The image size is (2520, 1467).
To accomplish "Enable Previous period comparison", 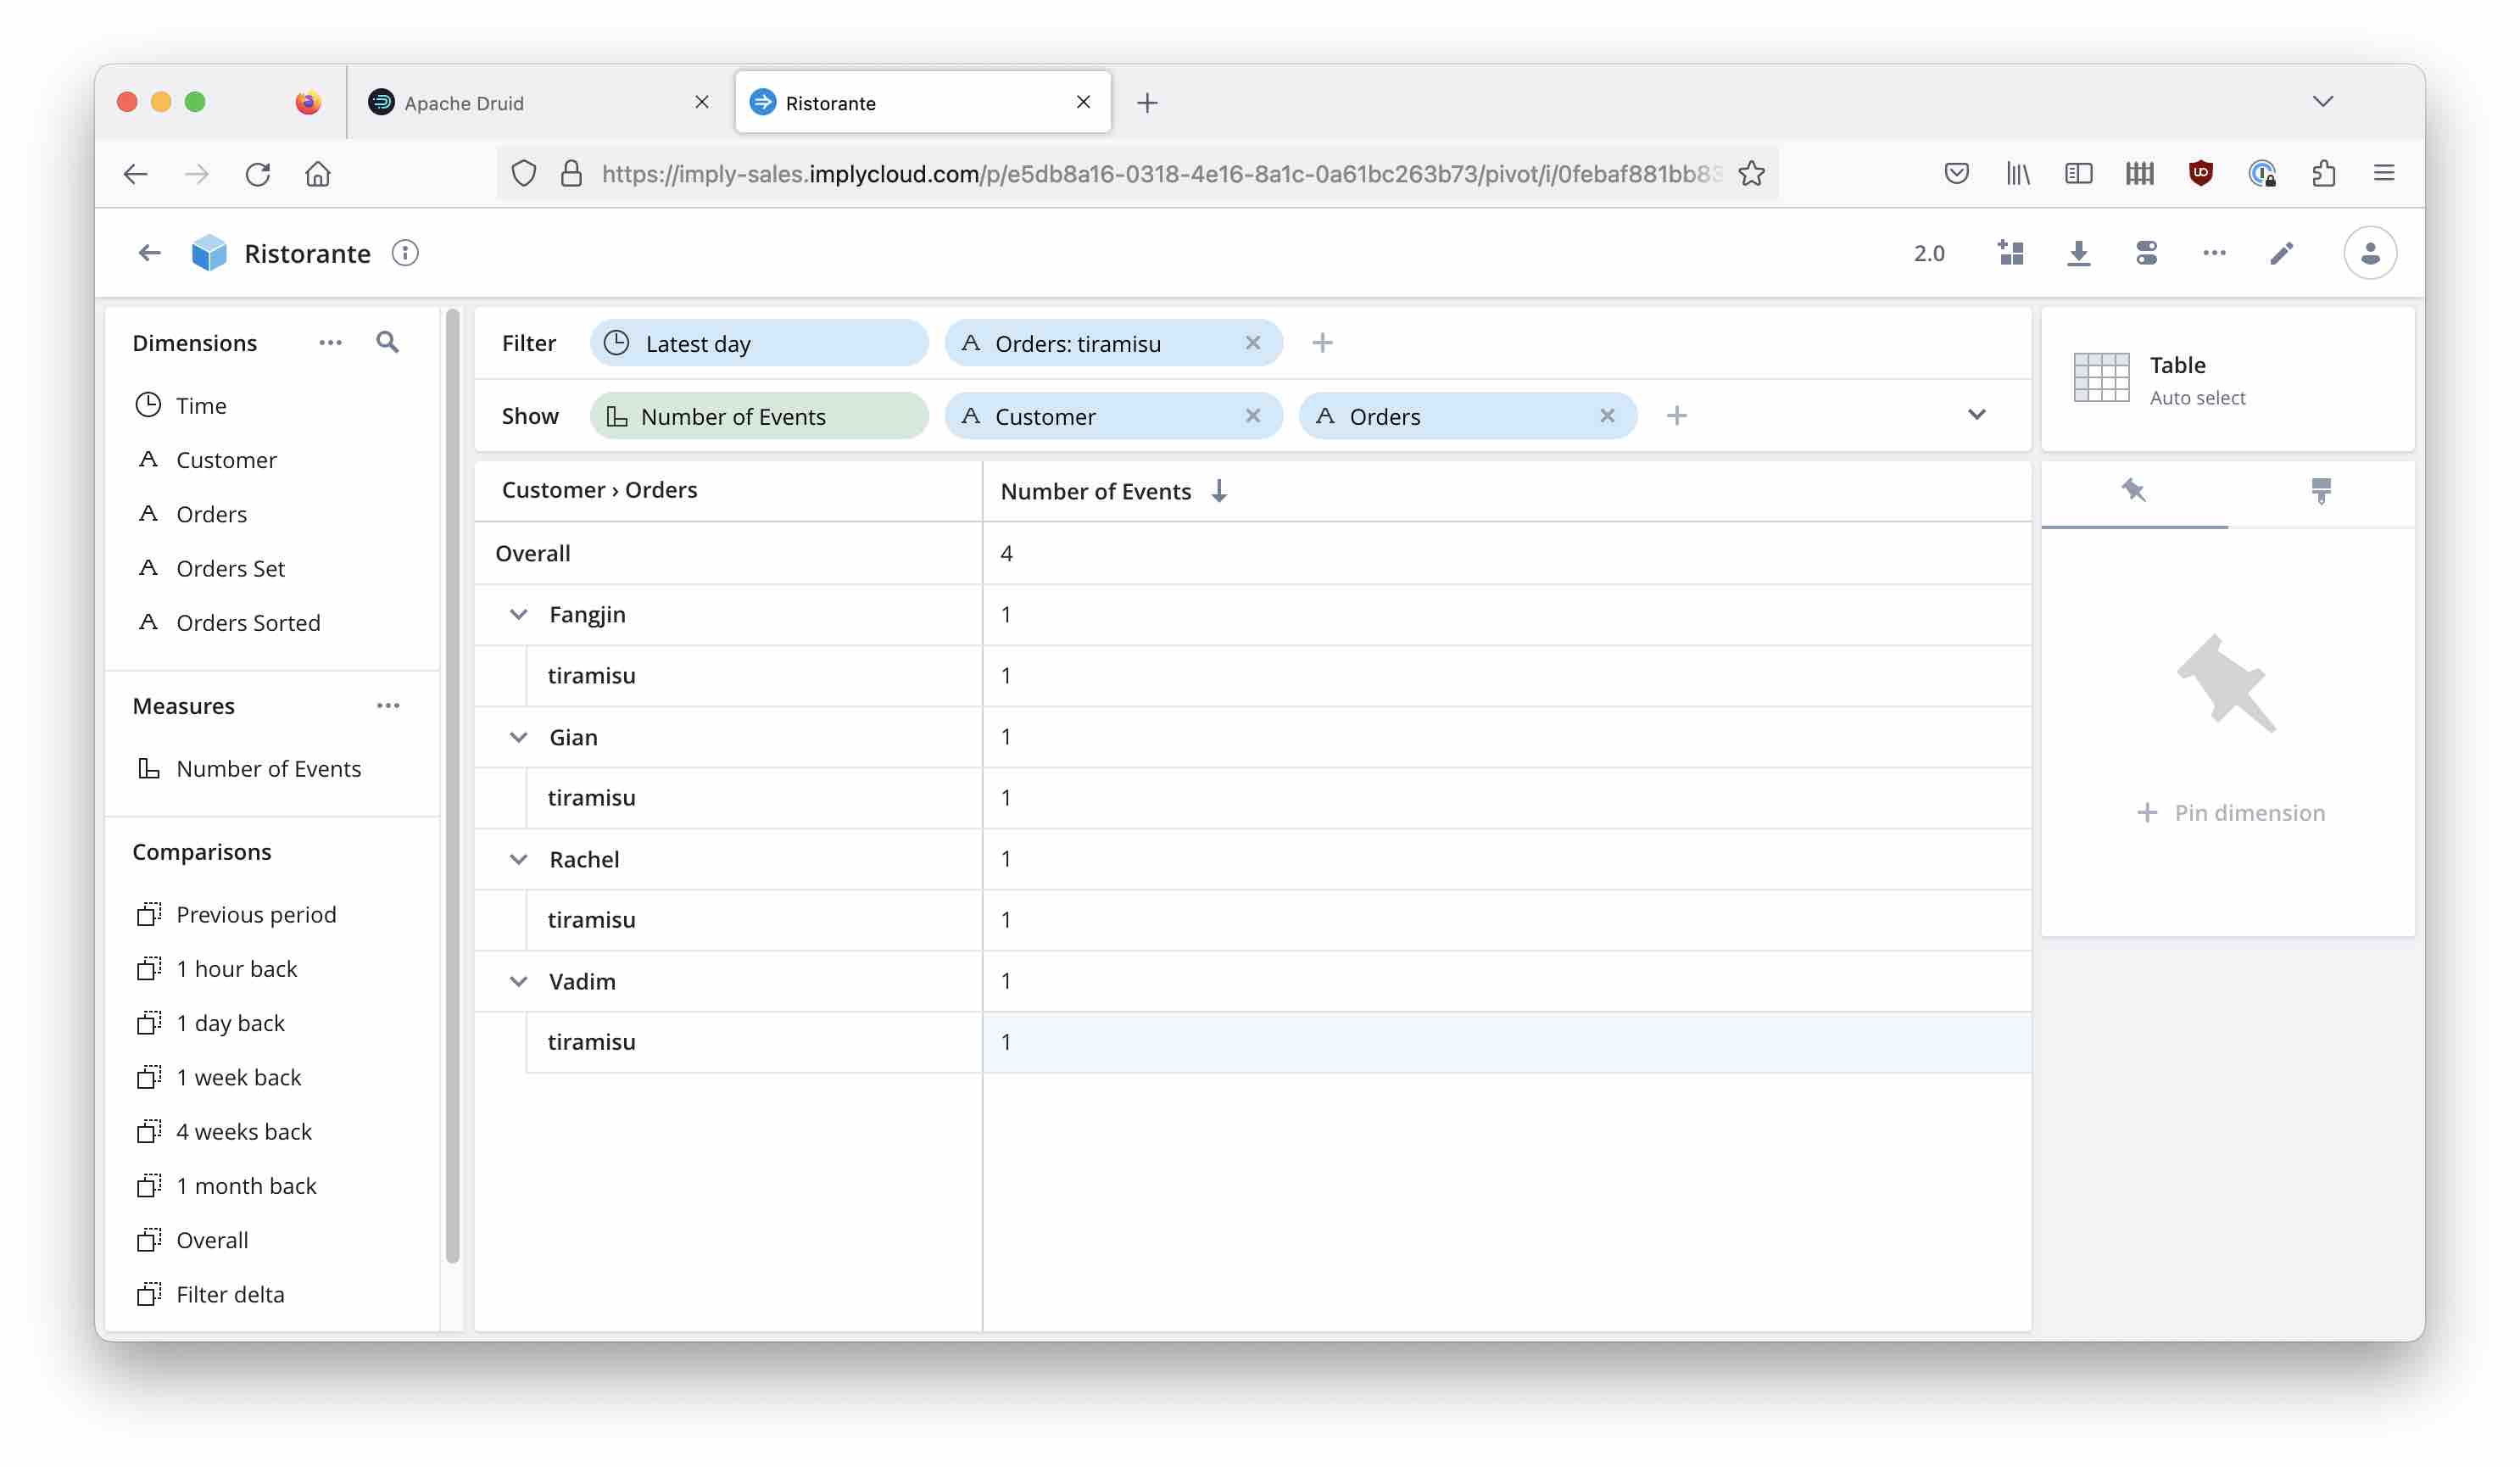I will click(x=255, y=914).
